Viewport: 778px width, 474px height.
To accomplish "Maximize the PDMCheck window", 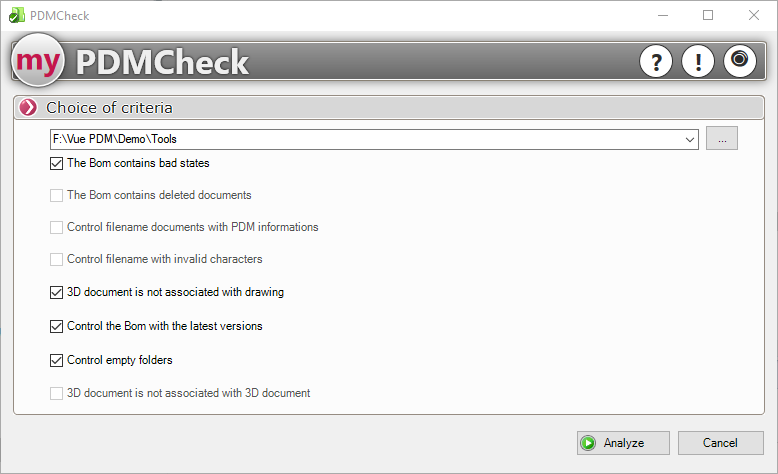I will [708, 15].
